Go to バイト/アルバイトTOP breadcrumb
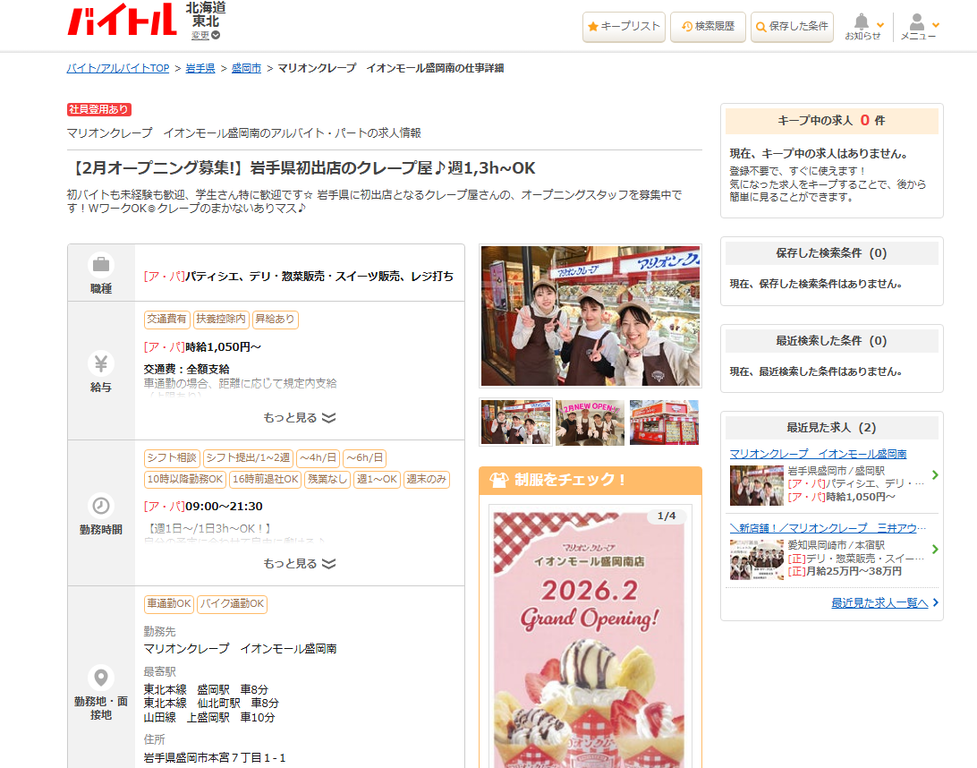Viewport: 977px width, 768px height. click(x=118, y=68)
